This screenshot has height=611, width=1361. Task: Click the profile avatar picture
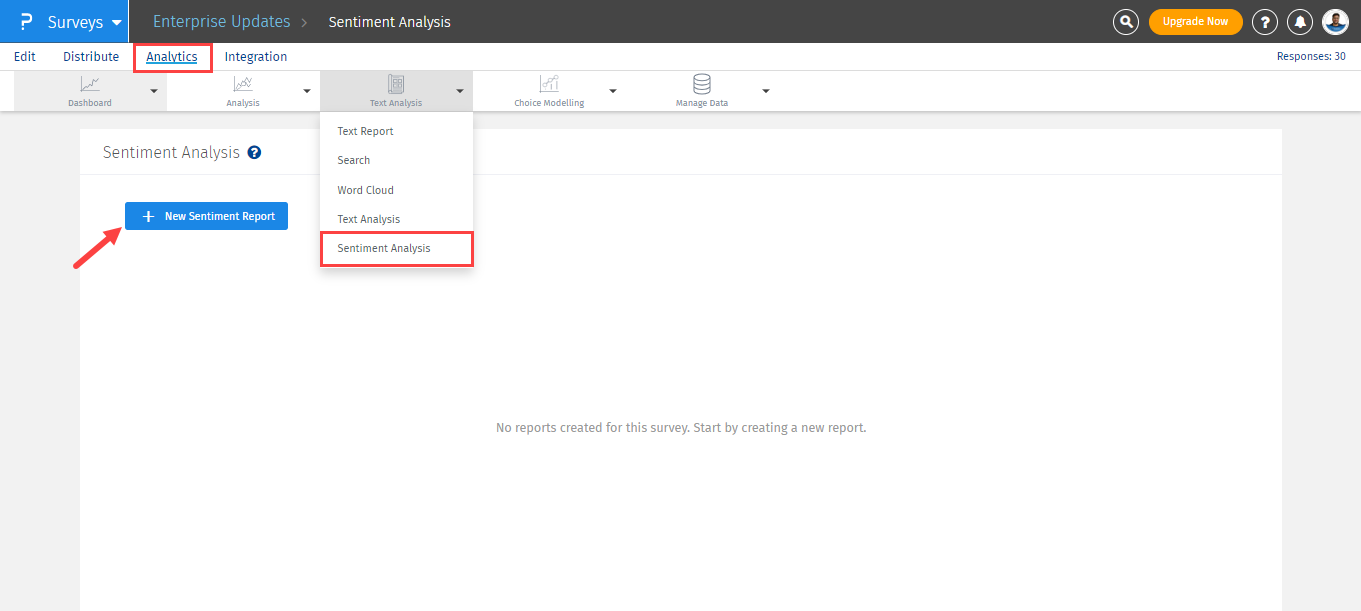pos(1336,21)
